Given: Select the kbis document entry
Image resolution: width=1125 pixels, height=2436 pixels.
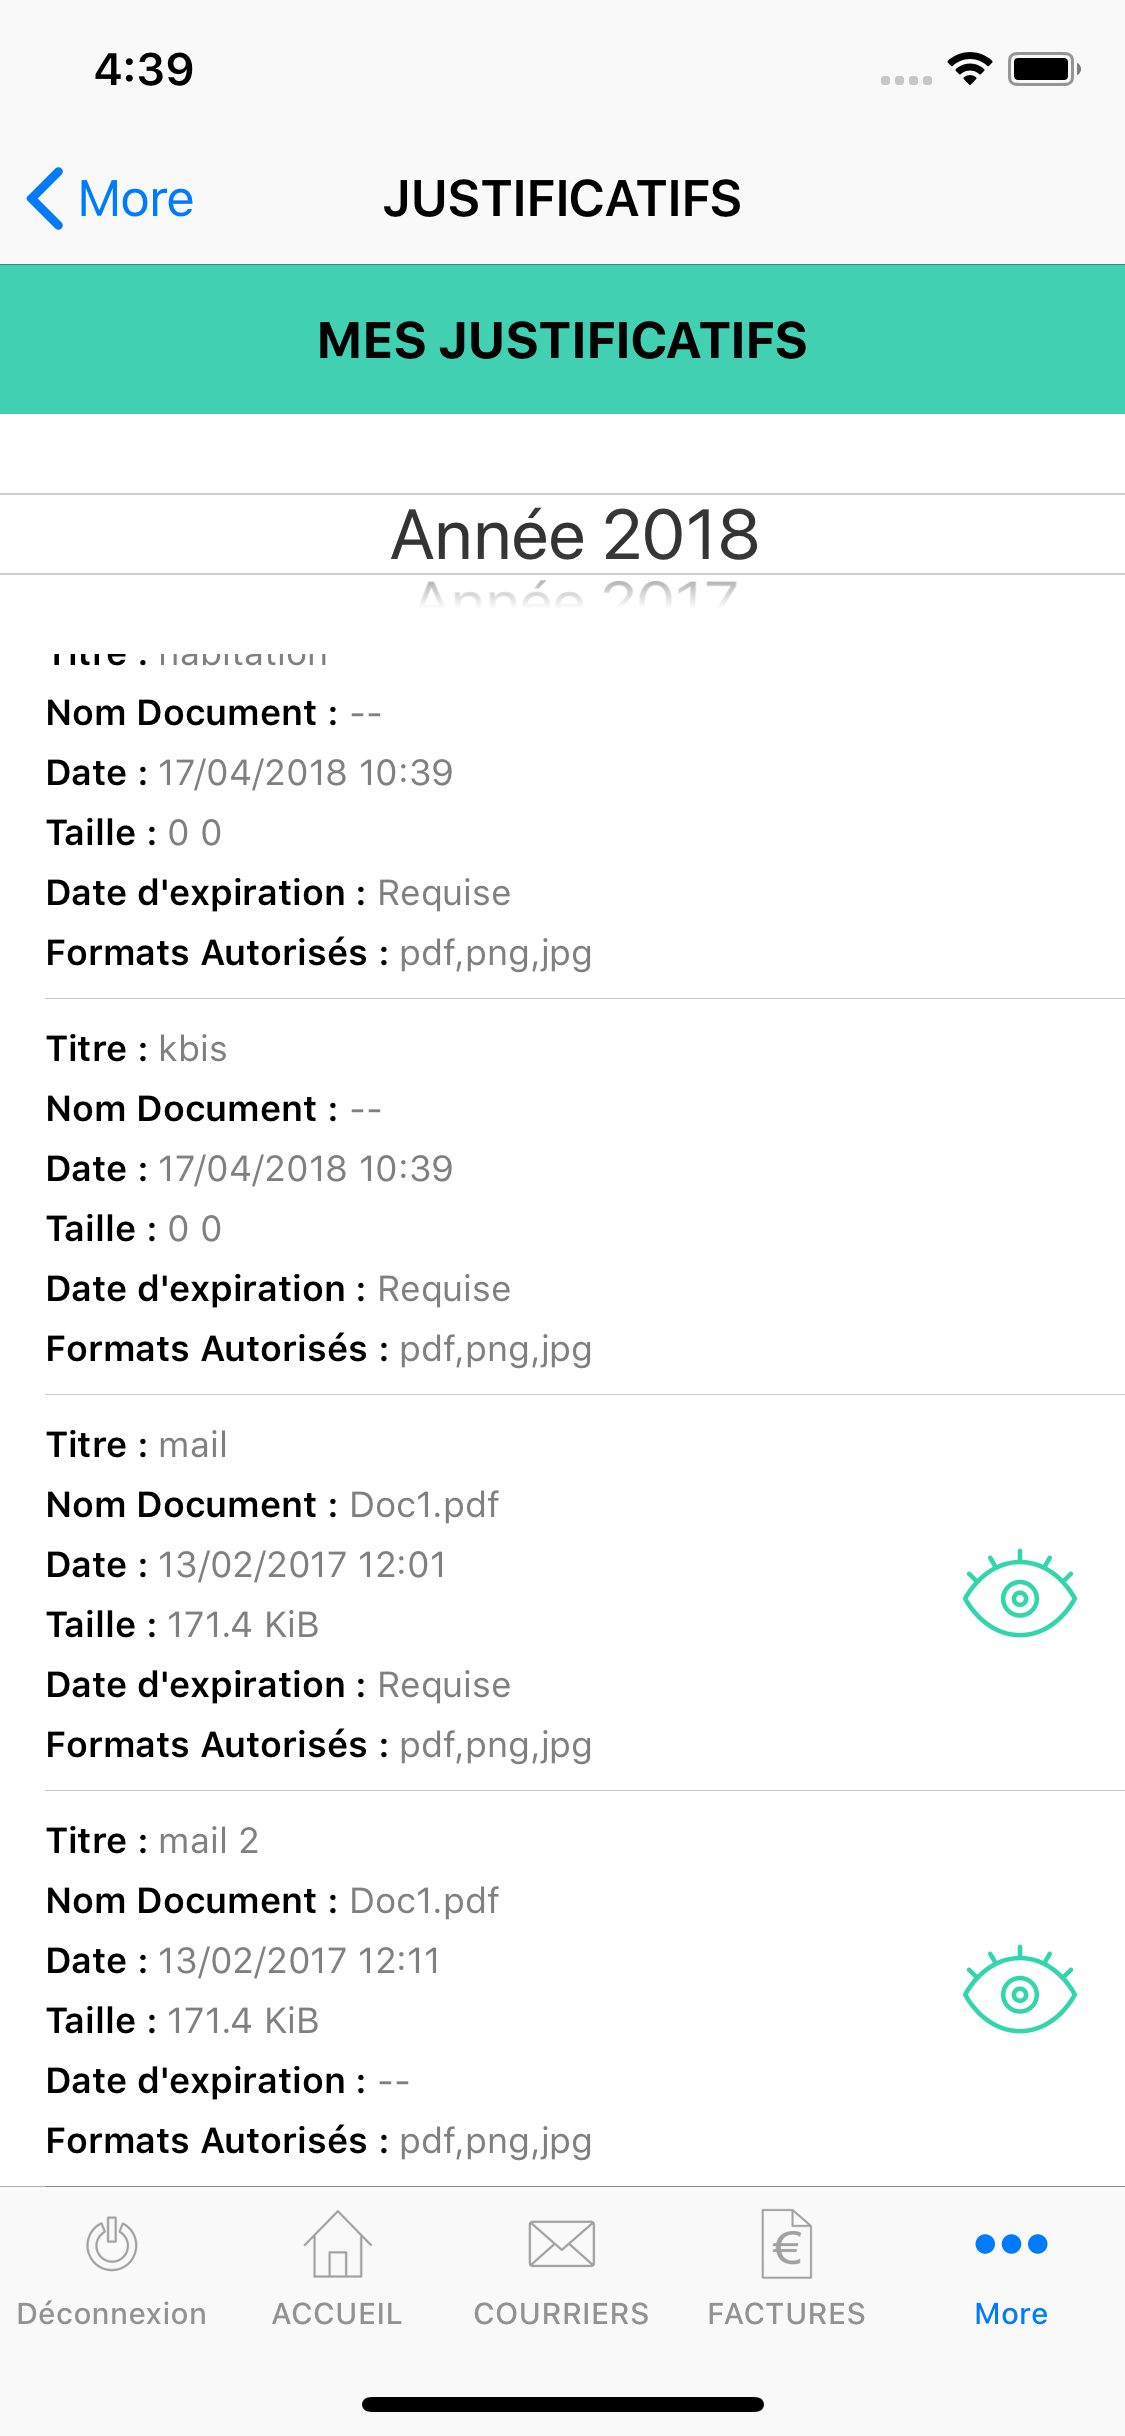Looking at the screenshot, I should click(x=585, y=1198).
